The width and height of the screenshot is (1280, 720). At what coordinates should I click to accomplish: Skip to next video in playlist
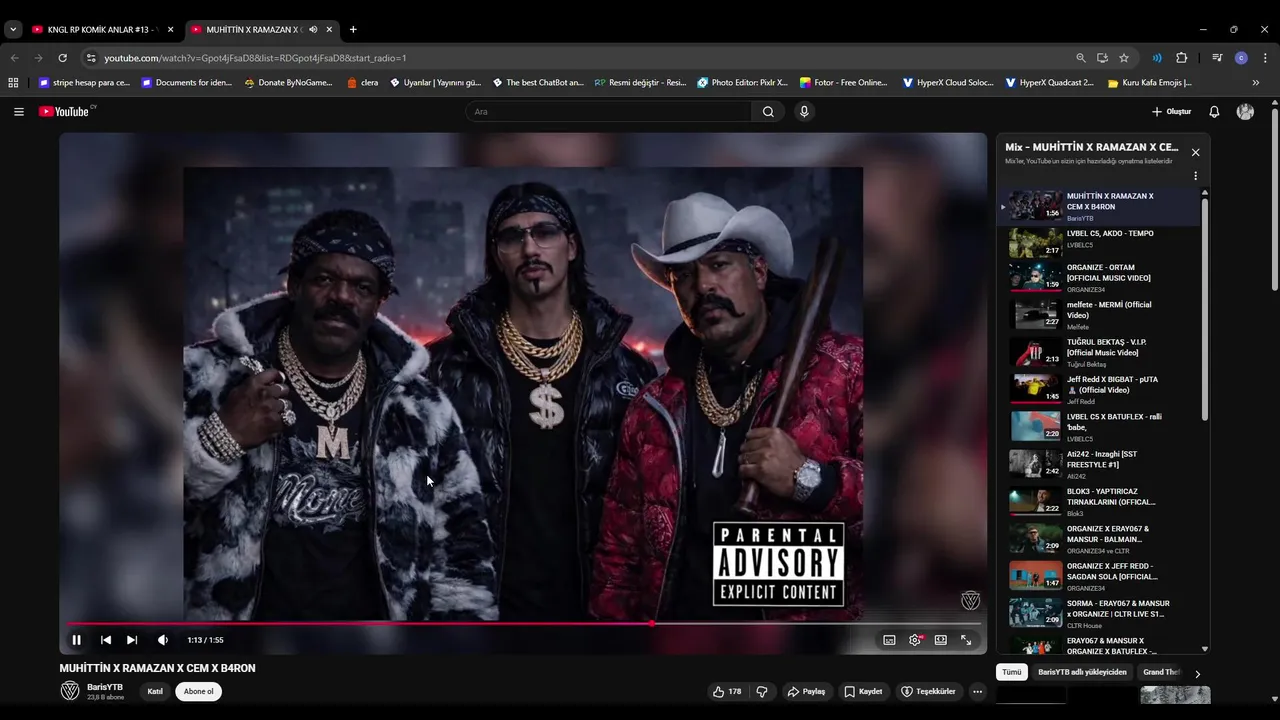(132, 640)
